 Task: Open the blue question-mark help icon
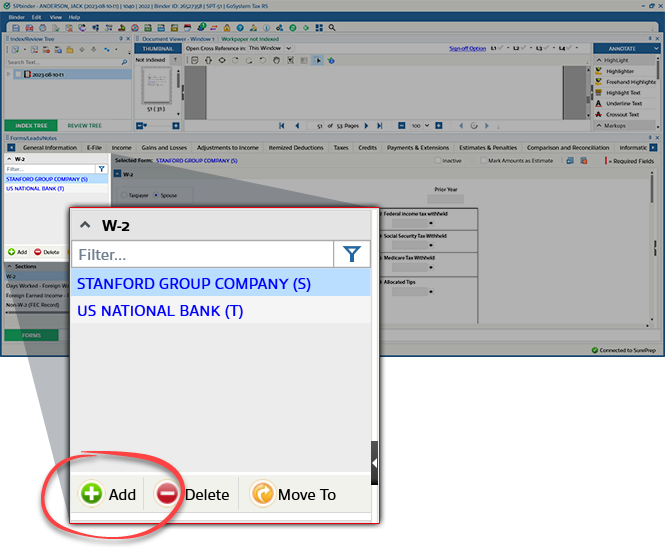tap(240, 28)
